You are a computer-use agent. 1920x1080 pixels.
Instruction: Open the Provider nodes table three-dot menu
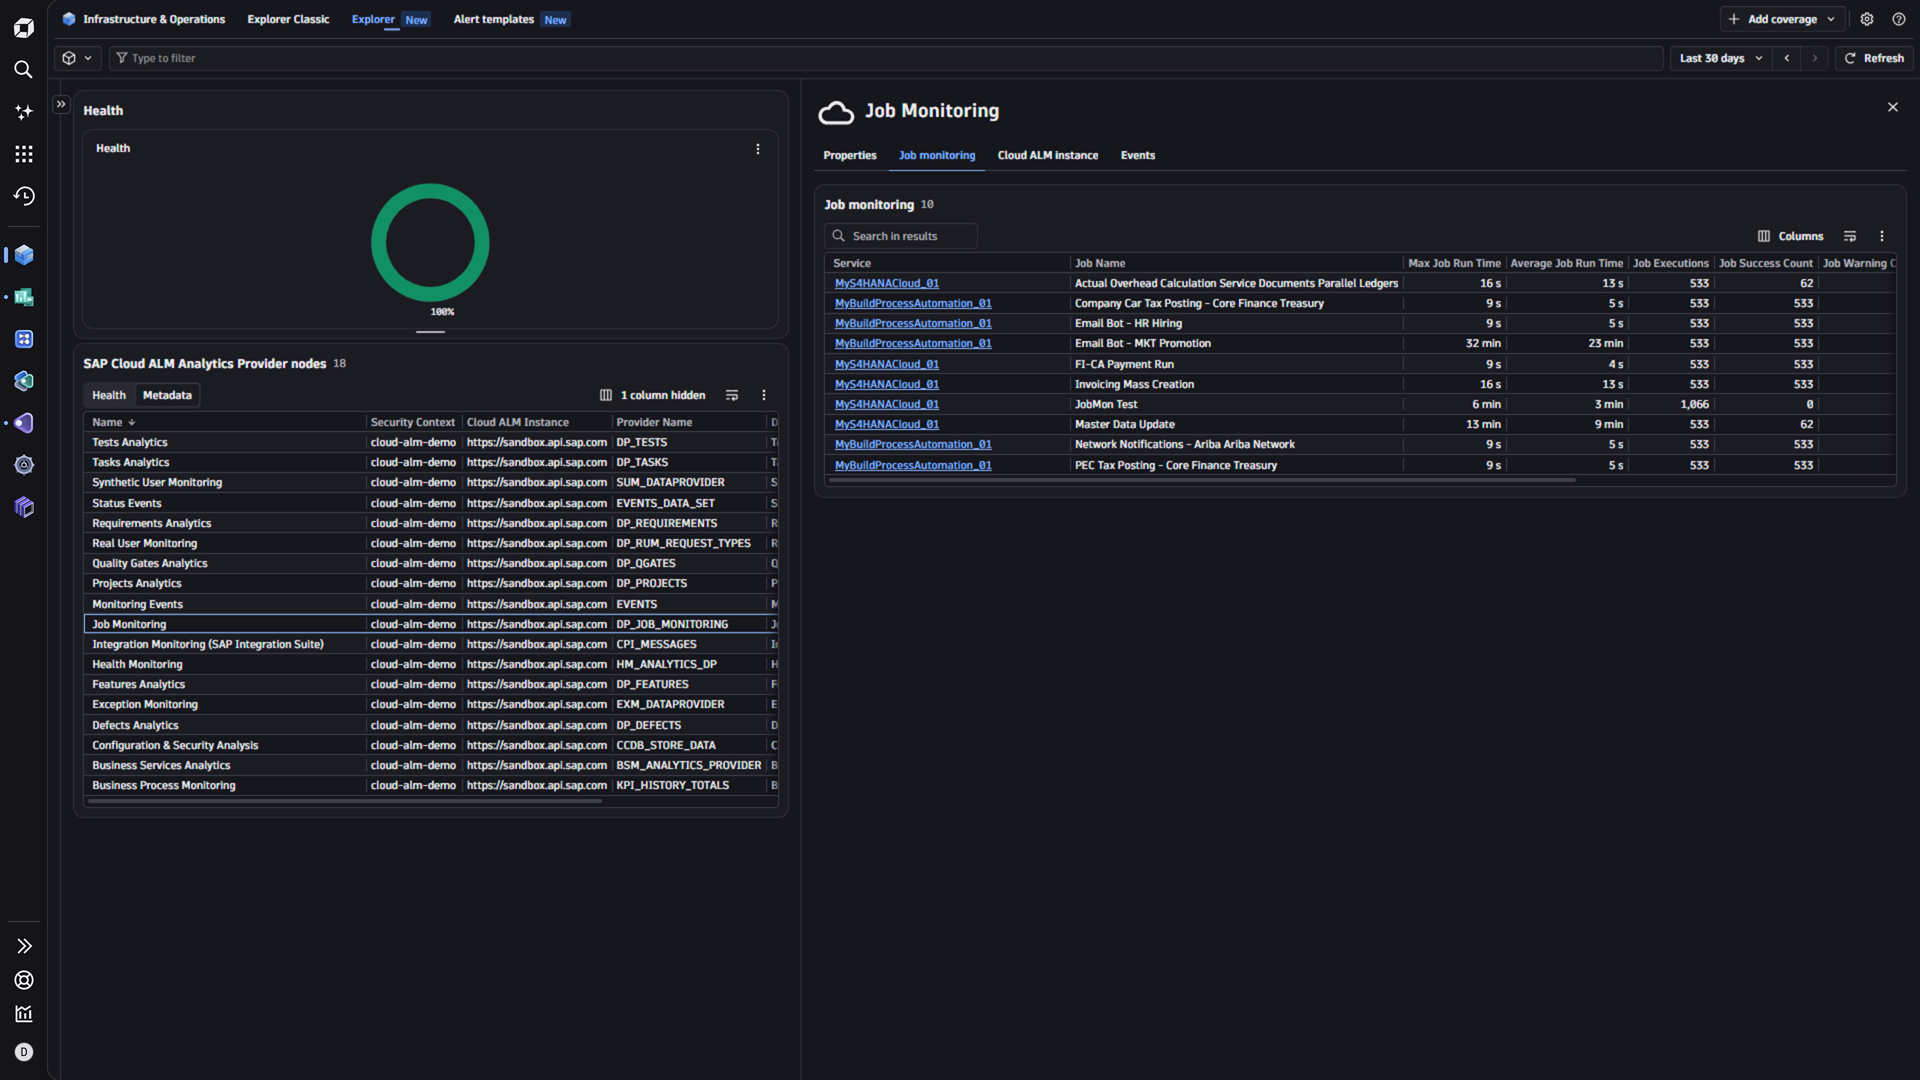764,395
